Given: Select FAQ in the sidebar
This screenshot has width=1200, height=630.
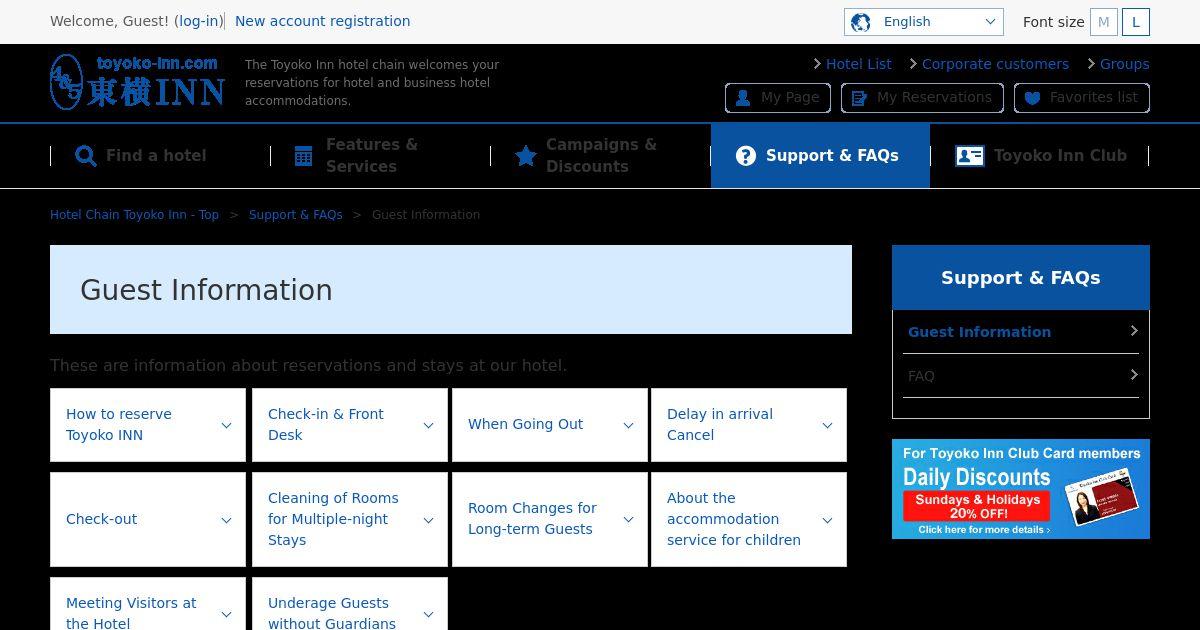Looking at the screenshot, I should pos(1021,376).
